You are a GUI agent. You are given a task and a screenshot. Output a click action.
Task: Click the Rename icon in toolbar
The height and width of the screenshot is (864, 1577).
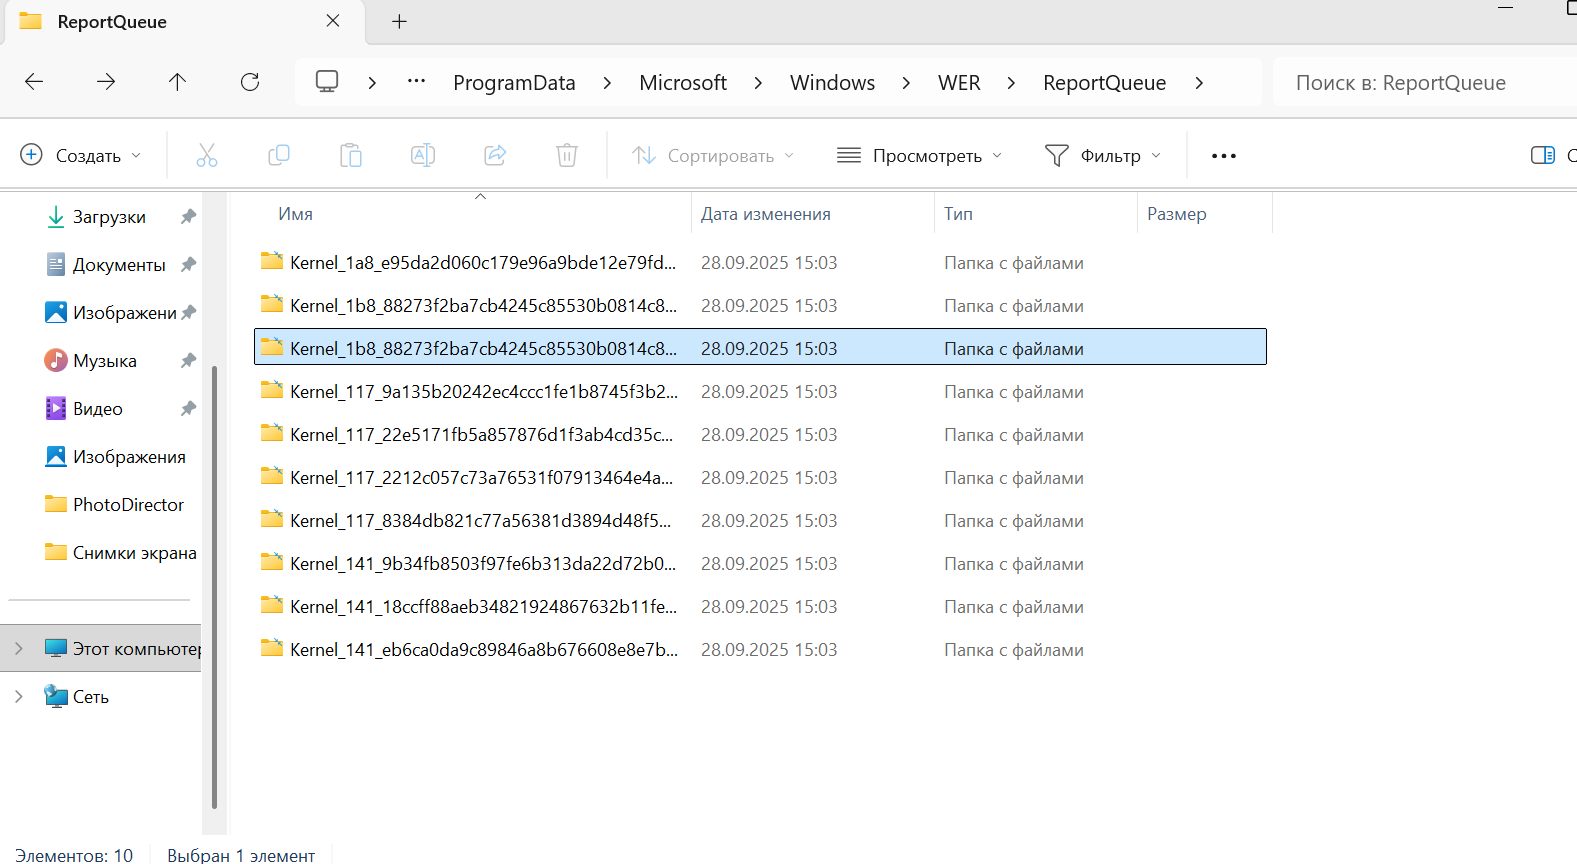(x=423, y=155)
